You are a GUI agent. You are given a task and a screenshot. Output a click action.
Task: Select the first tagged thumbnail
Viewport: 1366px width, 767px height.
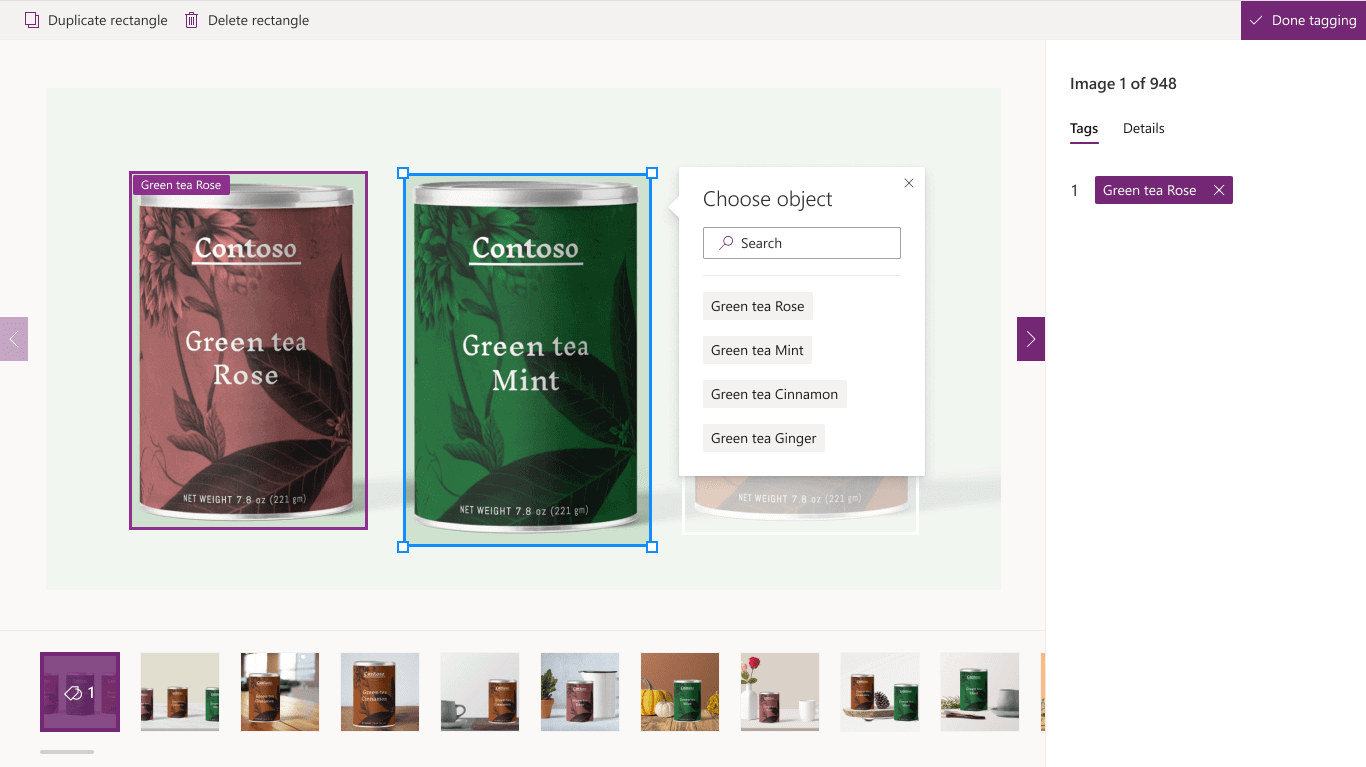(x=80, y=692)
